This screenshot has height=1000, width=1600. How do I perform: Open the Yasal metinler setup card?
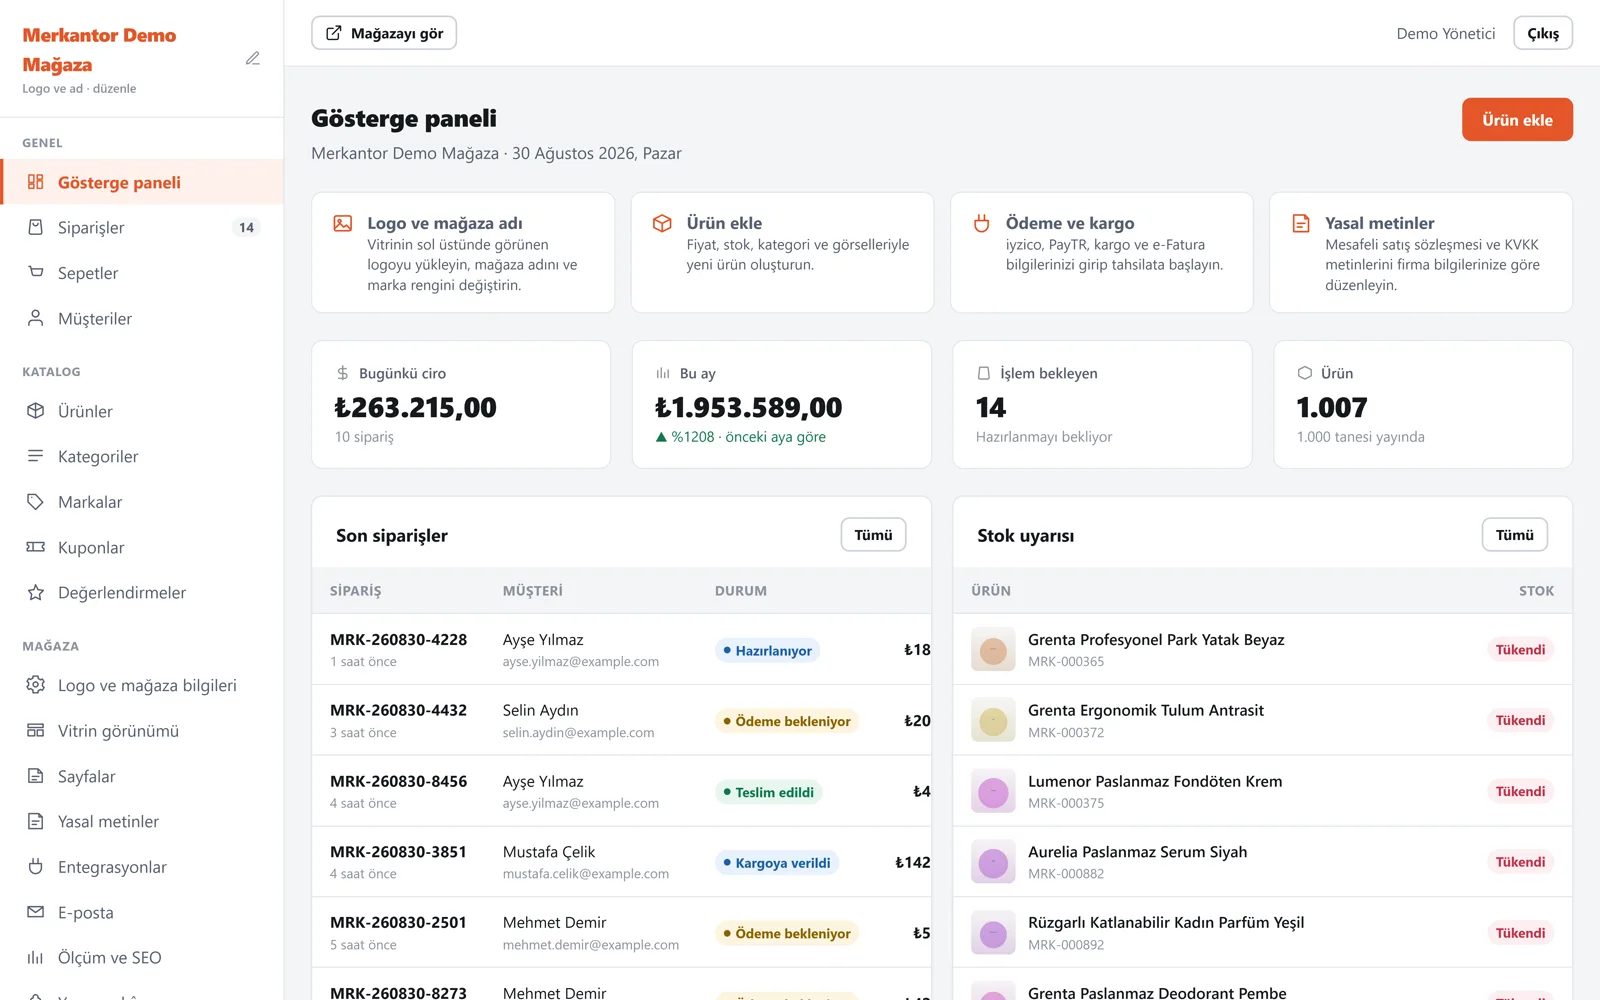1421,253
